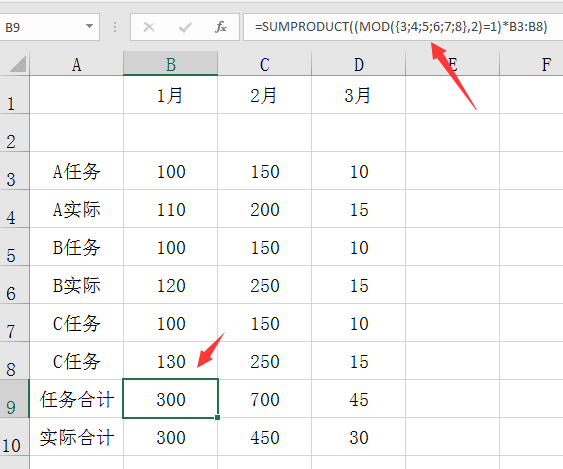Click cell C6 with value 250
563x469 pixels.
[265, 285]
